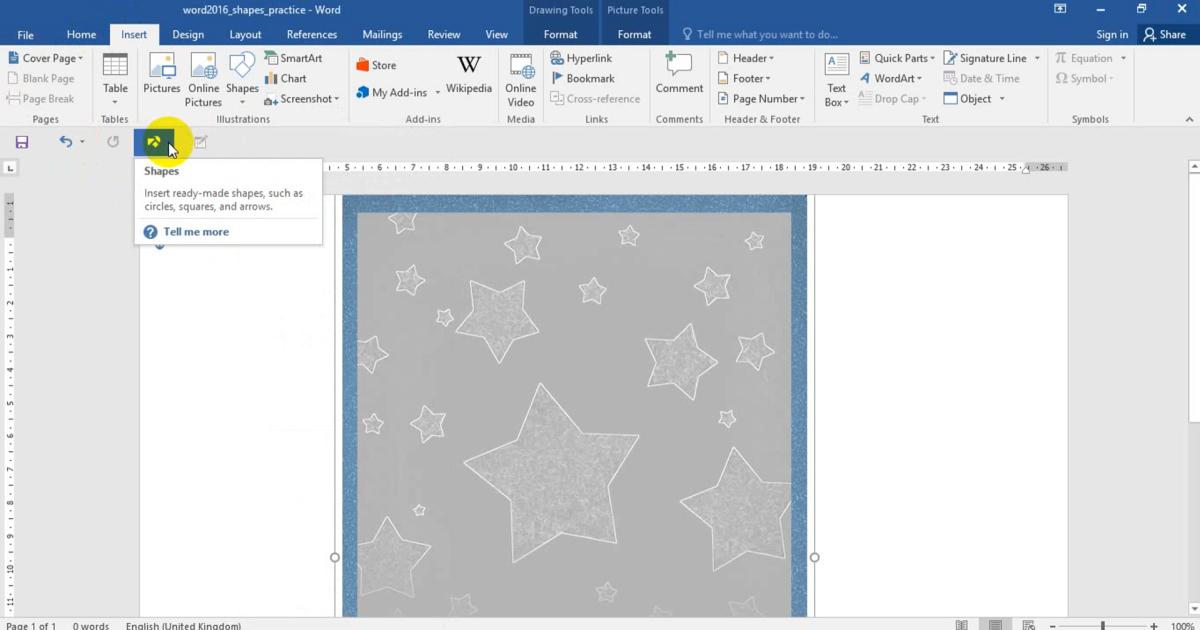Open the Page Number dropdown

point(762,99)
